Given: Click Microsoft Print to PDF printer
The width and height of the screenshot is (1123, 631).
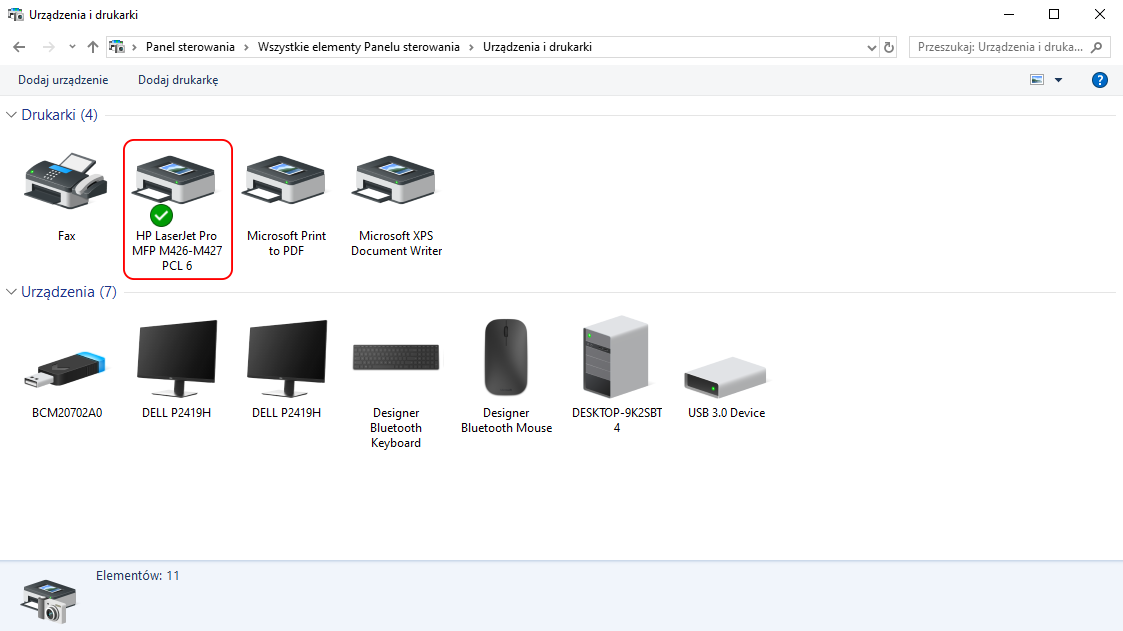Looking at the screenshot, I should tap(286, 181).
